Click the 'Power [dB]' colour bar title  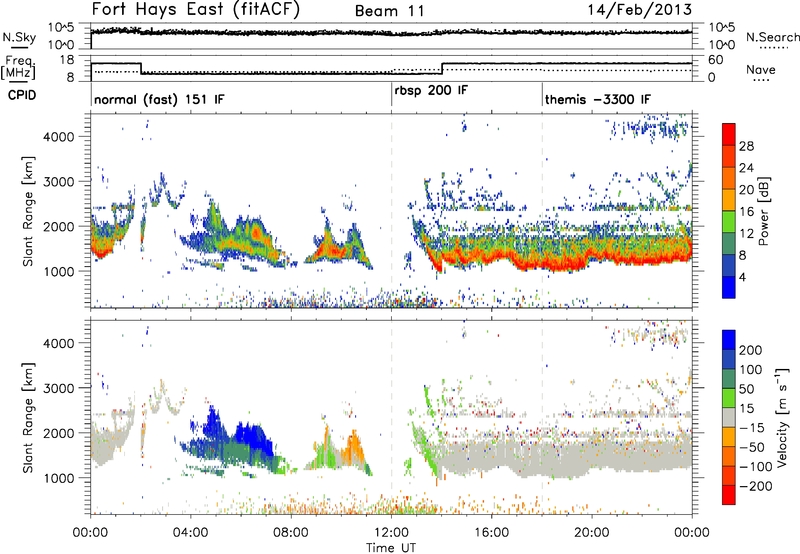(x=764, y=211)
